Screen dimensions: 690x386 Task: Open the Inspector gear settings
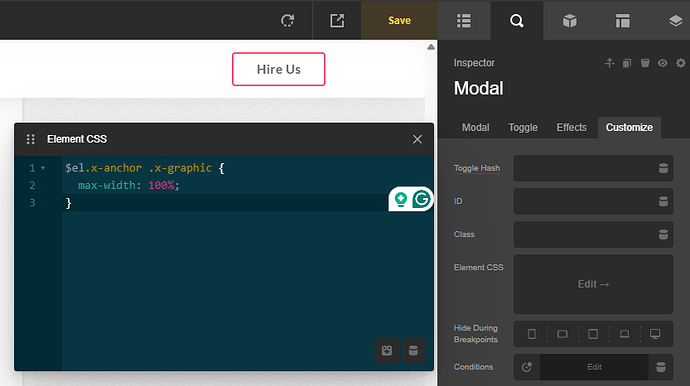point(680,63)
